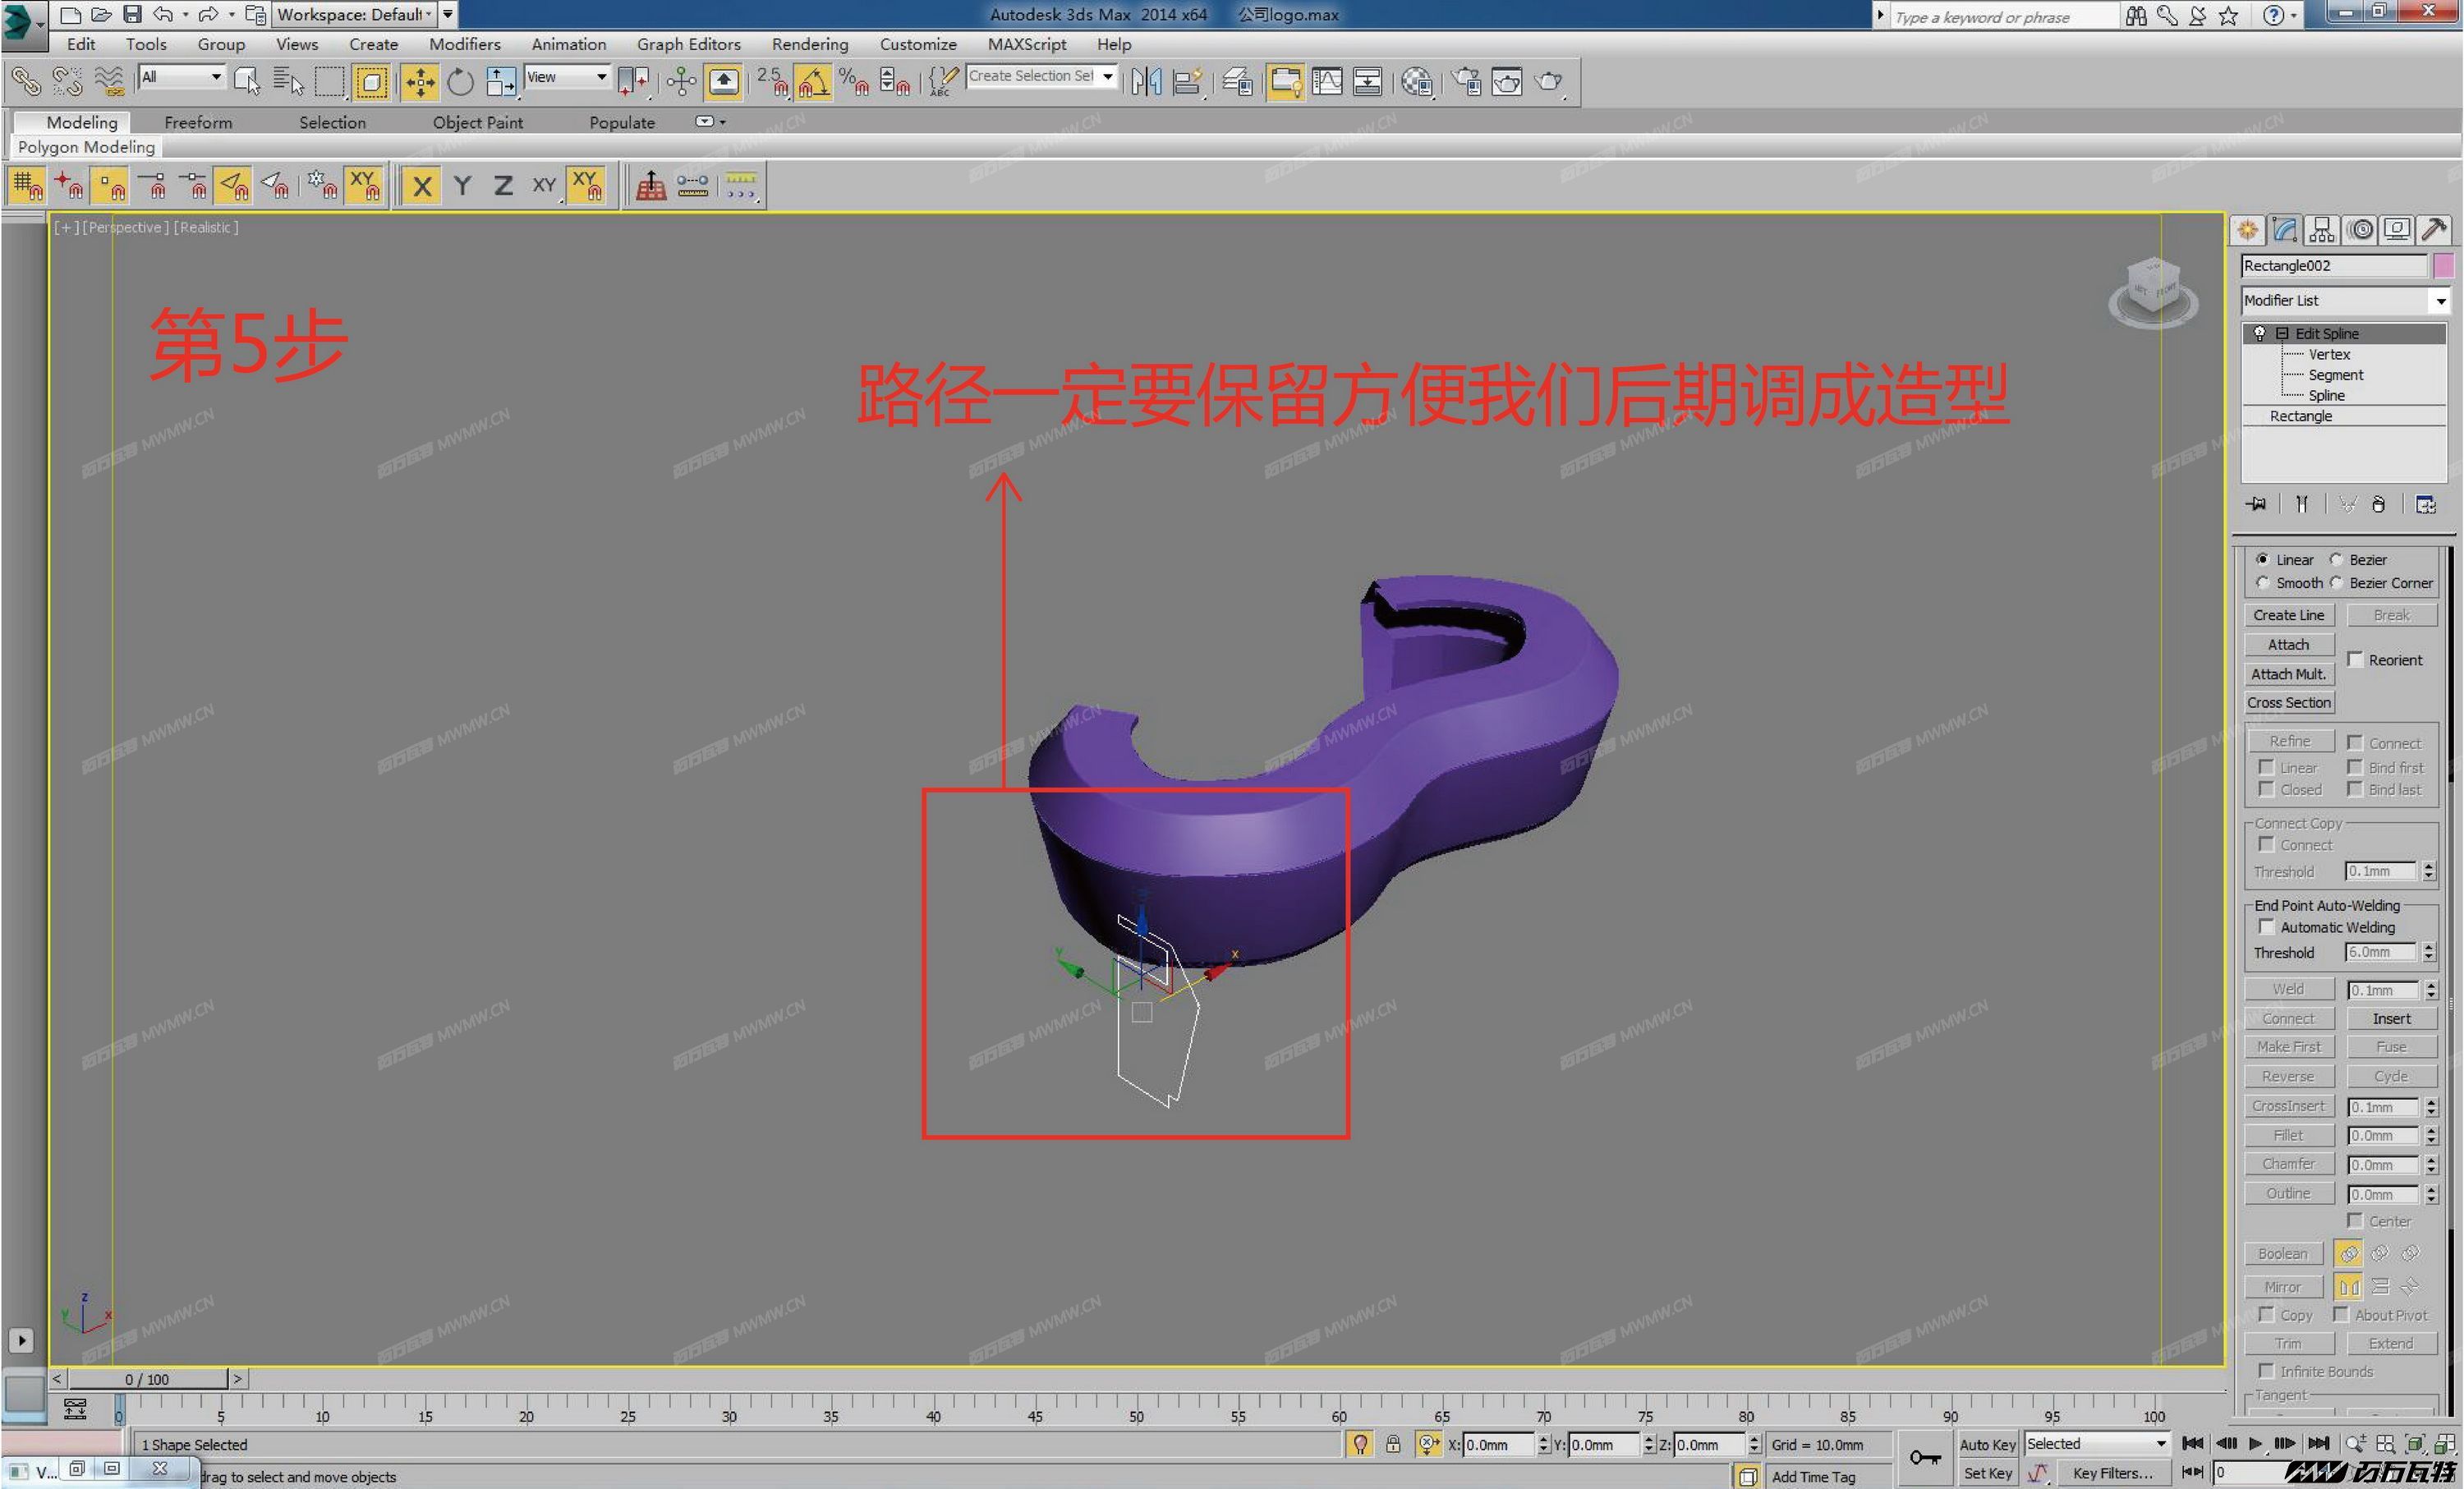Collapse the Edit Spline modifier tree

(2282, 333)
